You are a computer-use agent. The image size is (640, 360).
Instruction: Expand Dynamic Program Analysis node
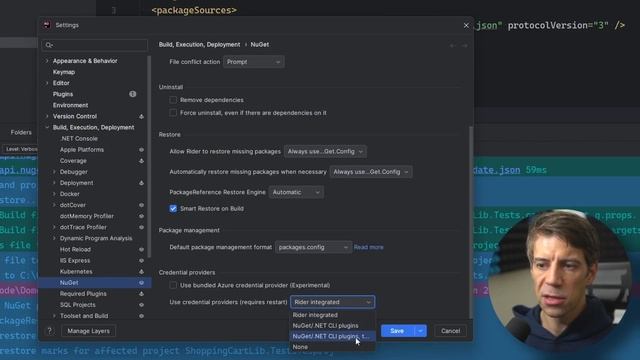[54, 238]
